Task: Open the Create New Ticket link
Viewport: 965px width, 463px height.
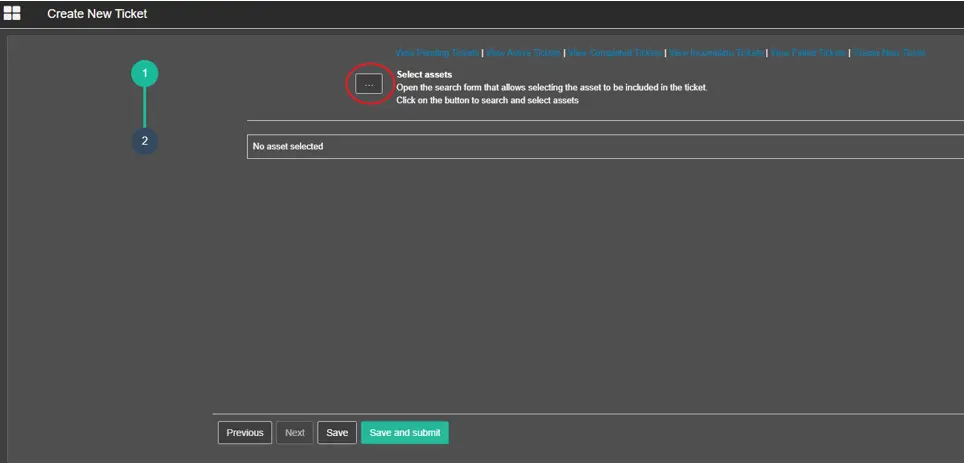Action: click(889, 52)
